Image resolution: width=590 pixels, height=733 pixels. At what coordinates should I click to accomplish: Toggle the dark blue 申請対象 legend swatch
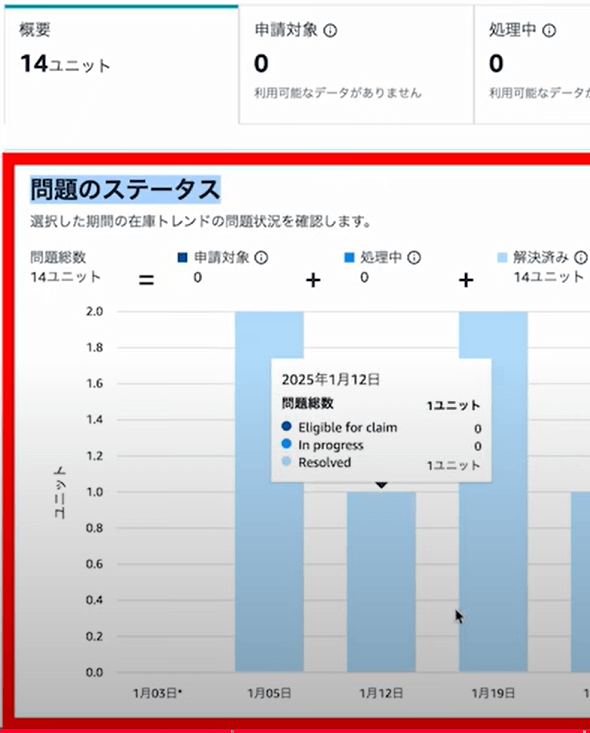coord(183,258)
